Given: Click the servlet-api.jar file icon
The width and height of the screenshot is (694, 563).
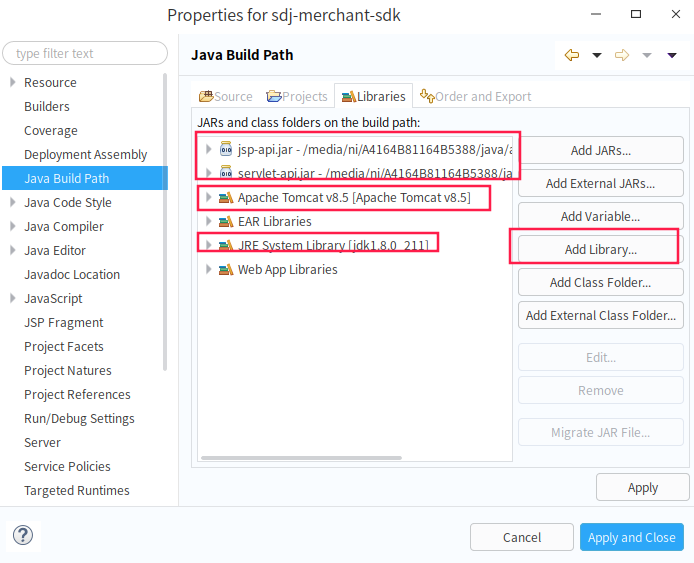Looking at the screenshot, I should point(226,173).
